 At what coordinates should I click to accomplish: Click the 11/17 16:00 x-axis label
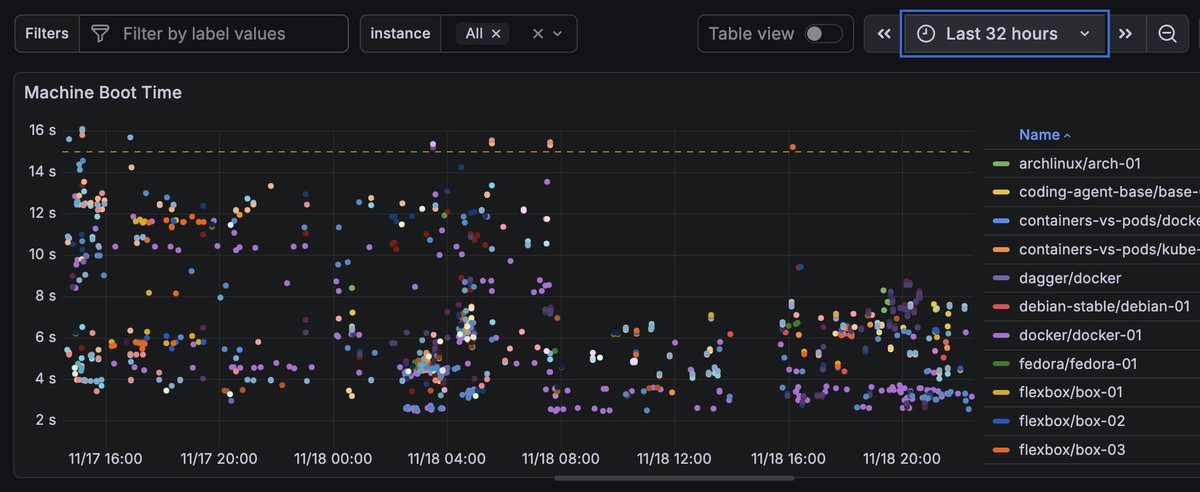pyautogui.click(x=104, y=459)
